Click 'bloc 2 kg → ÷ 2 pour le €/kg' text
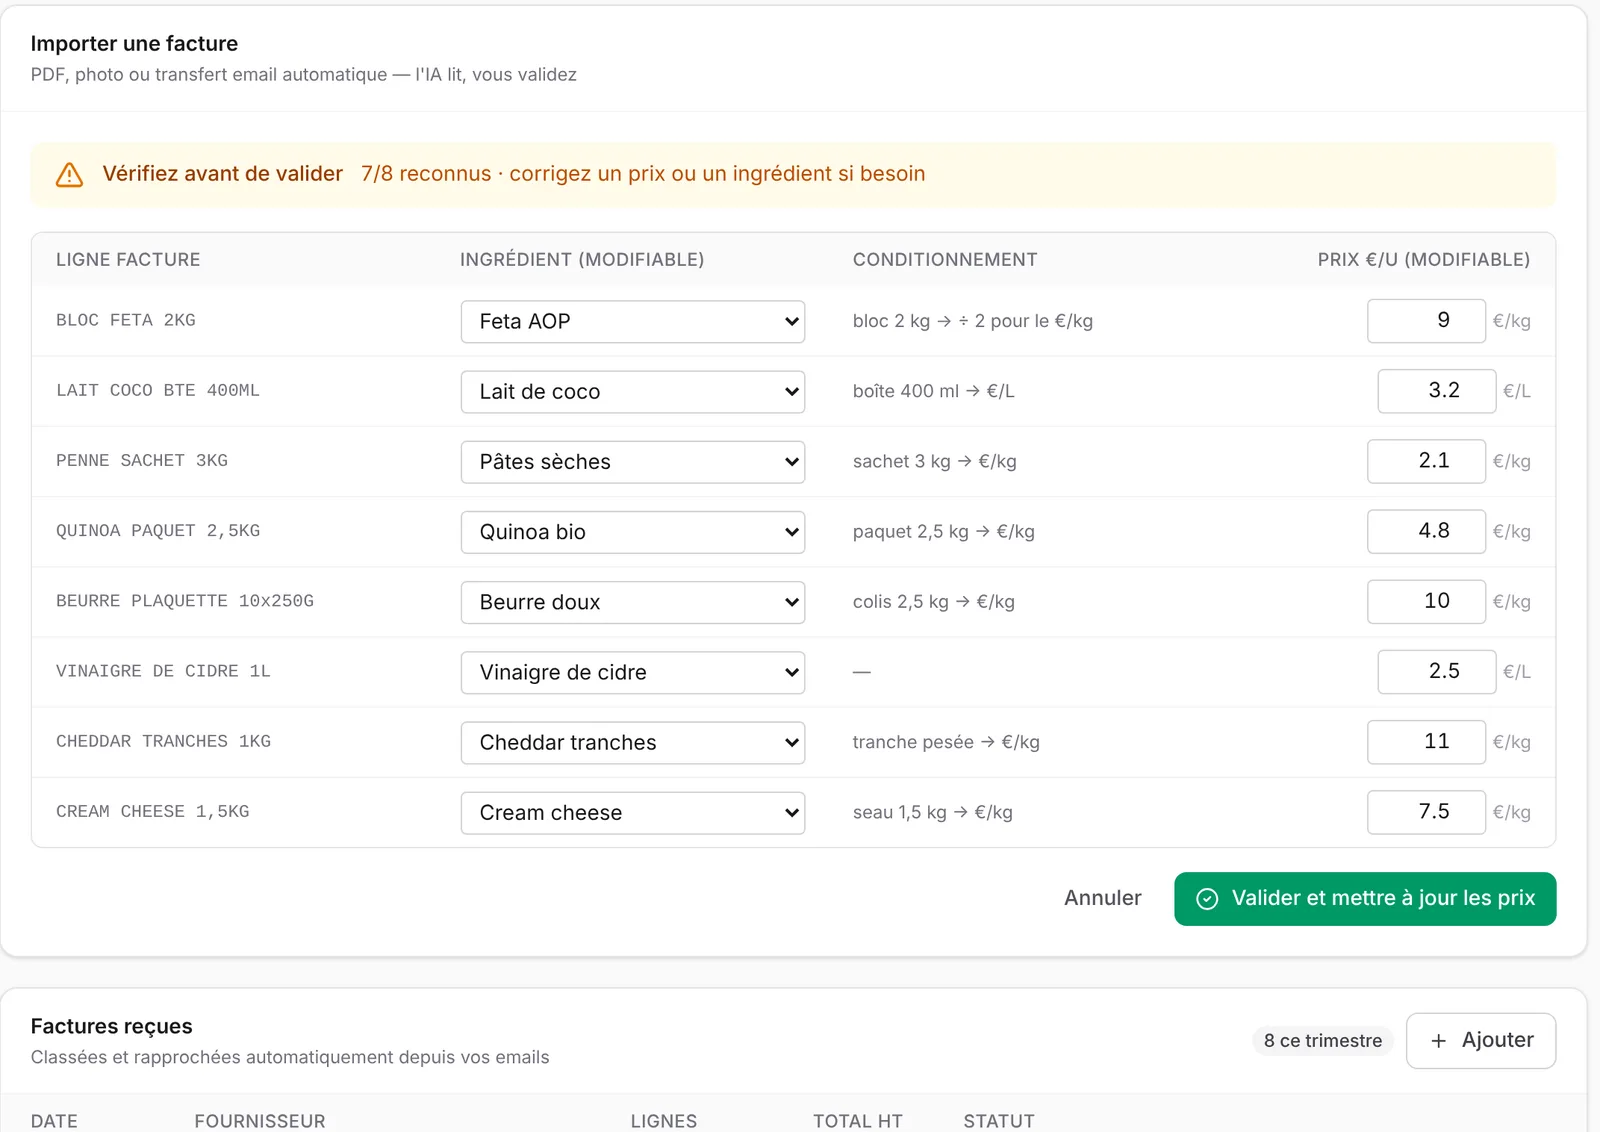Viewport: 1600px width, 1132px height. [972, 321]
